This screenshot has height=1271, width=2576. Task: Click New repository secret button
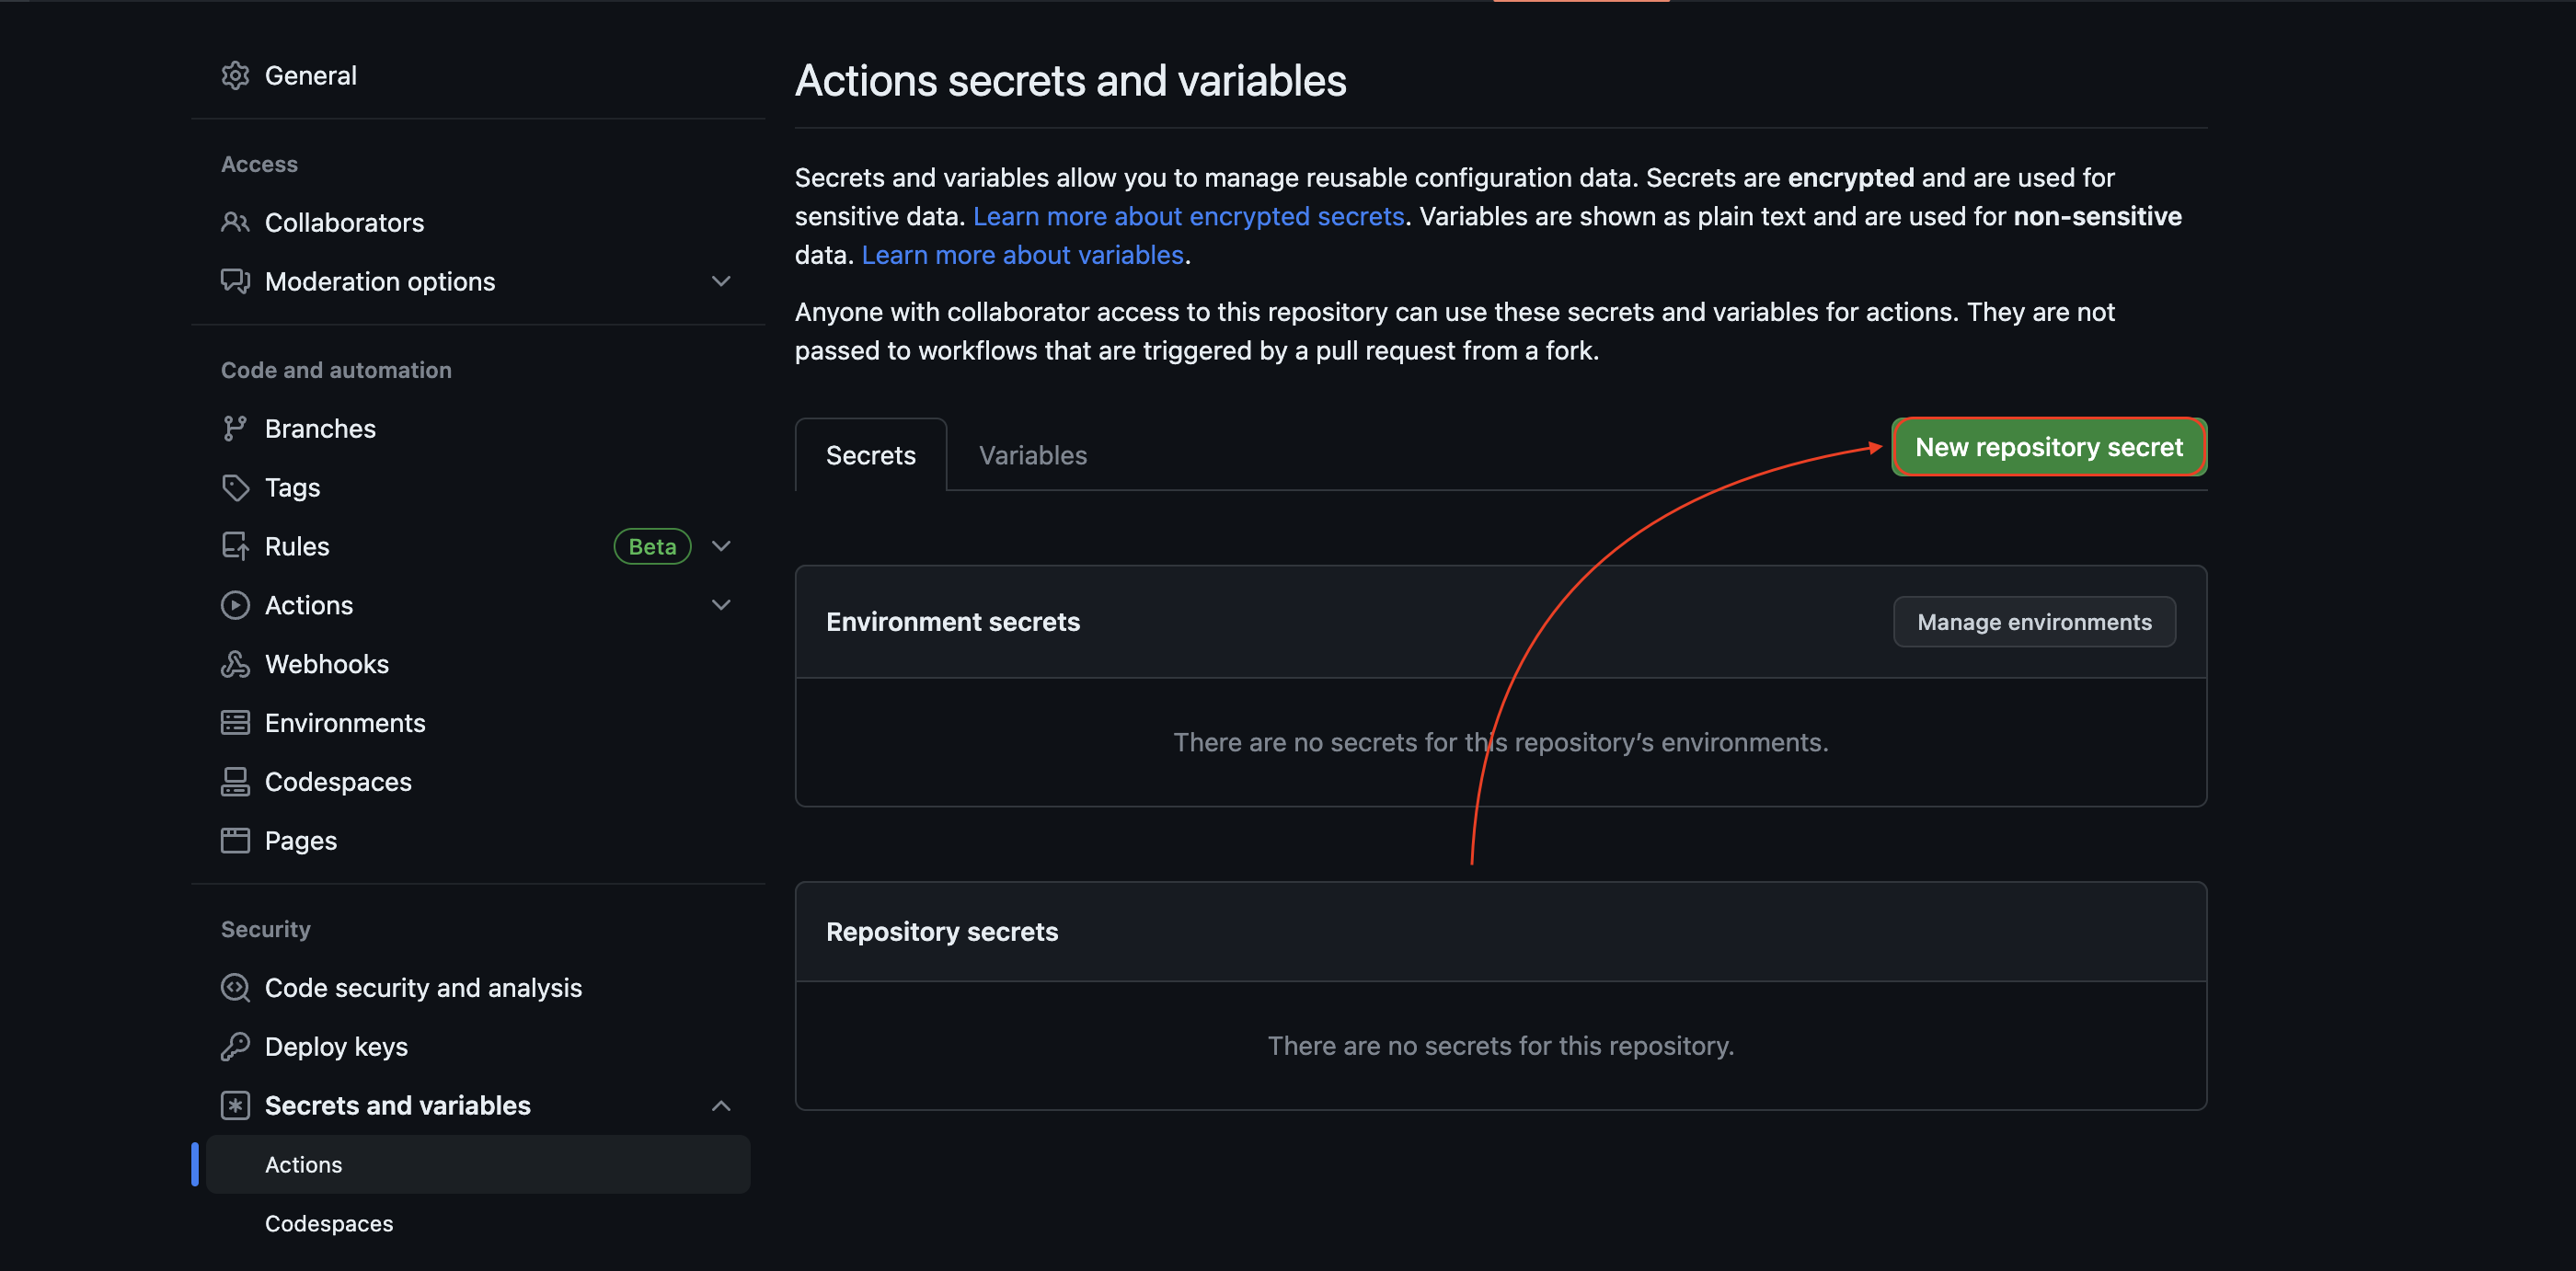click(x=2048, y=447)
